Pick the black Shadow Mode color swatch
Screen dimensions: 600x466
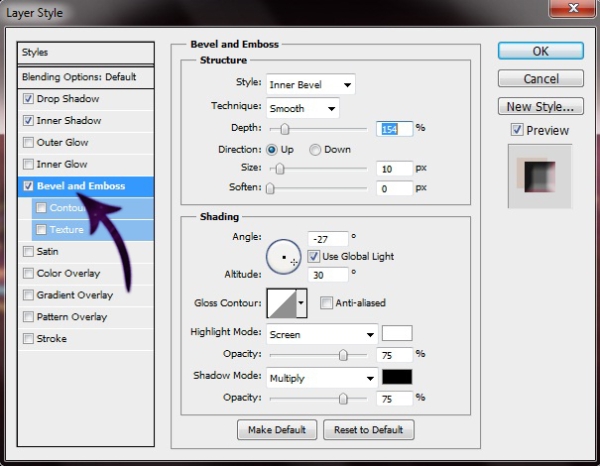[x=397, y=378]
